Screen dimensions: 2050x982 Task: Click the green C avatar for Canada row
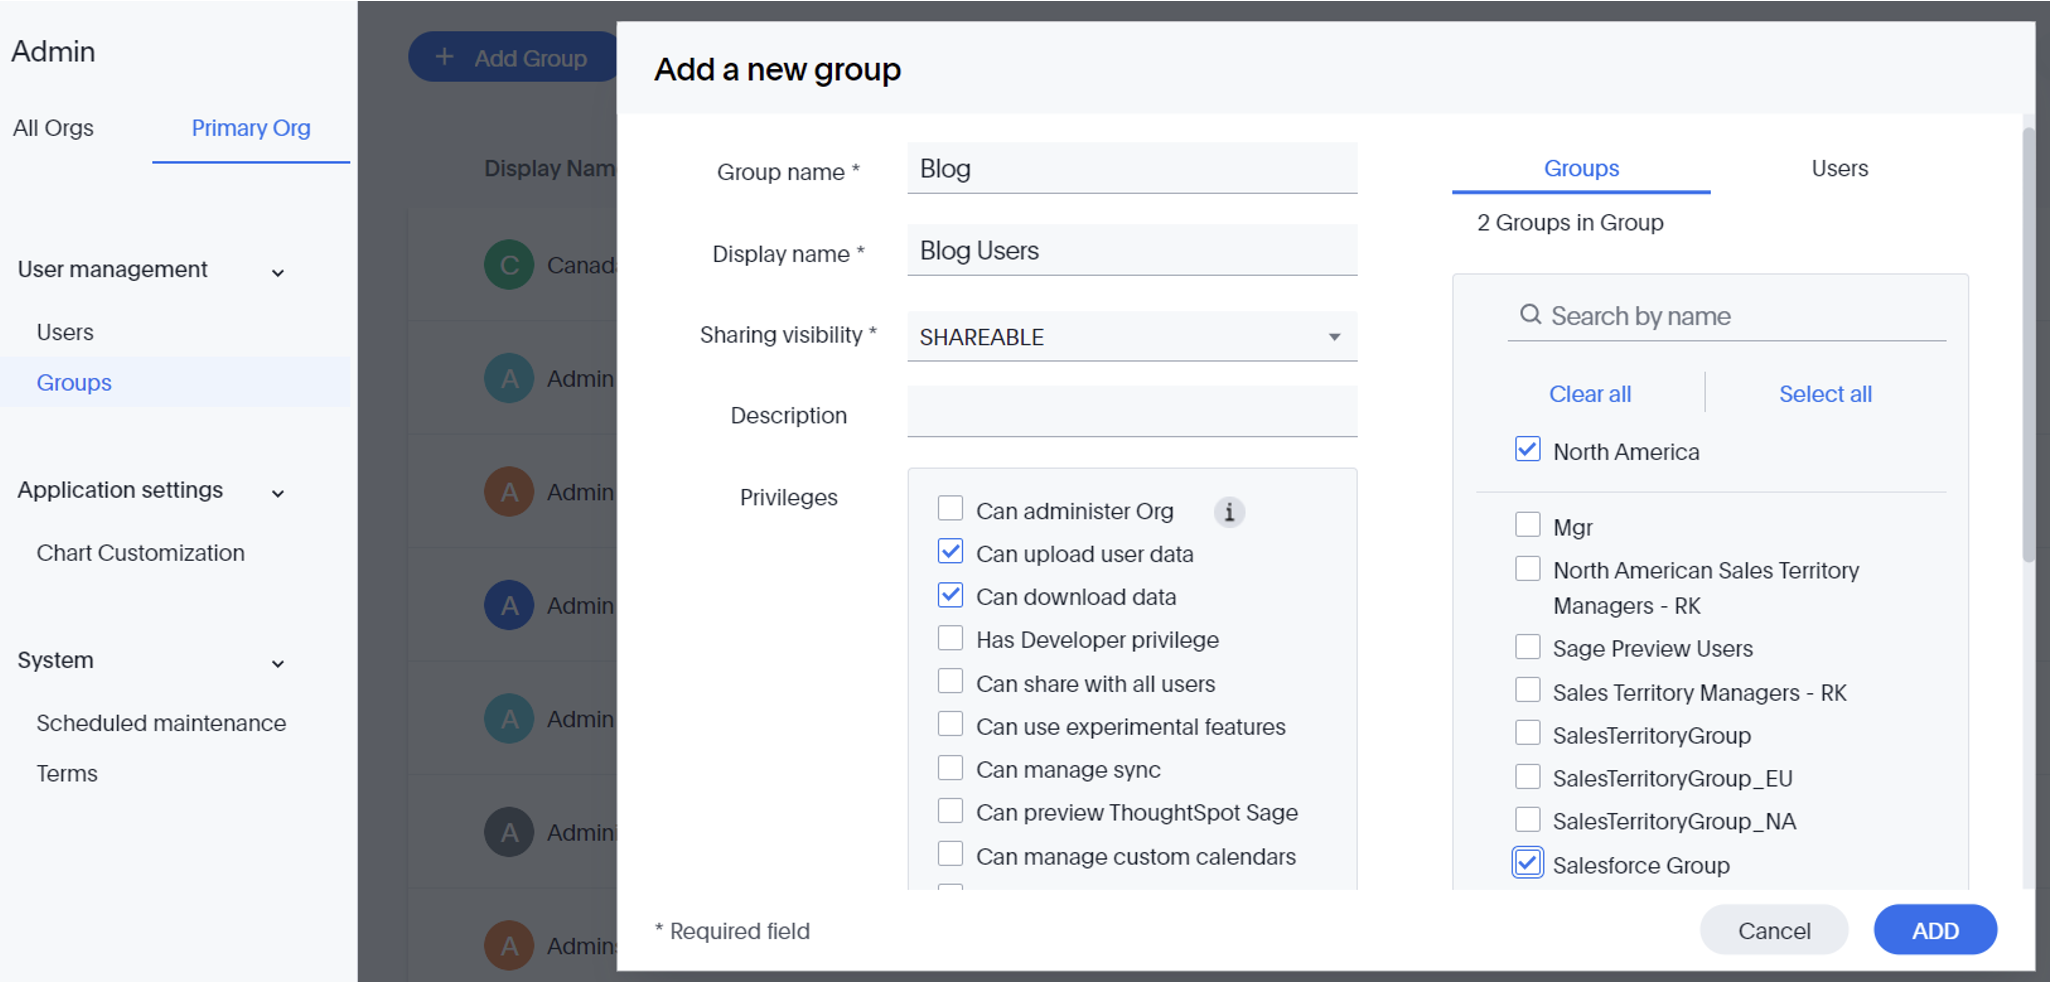[509, 265]
